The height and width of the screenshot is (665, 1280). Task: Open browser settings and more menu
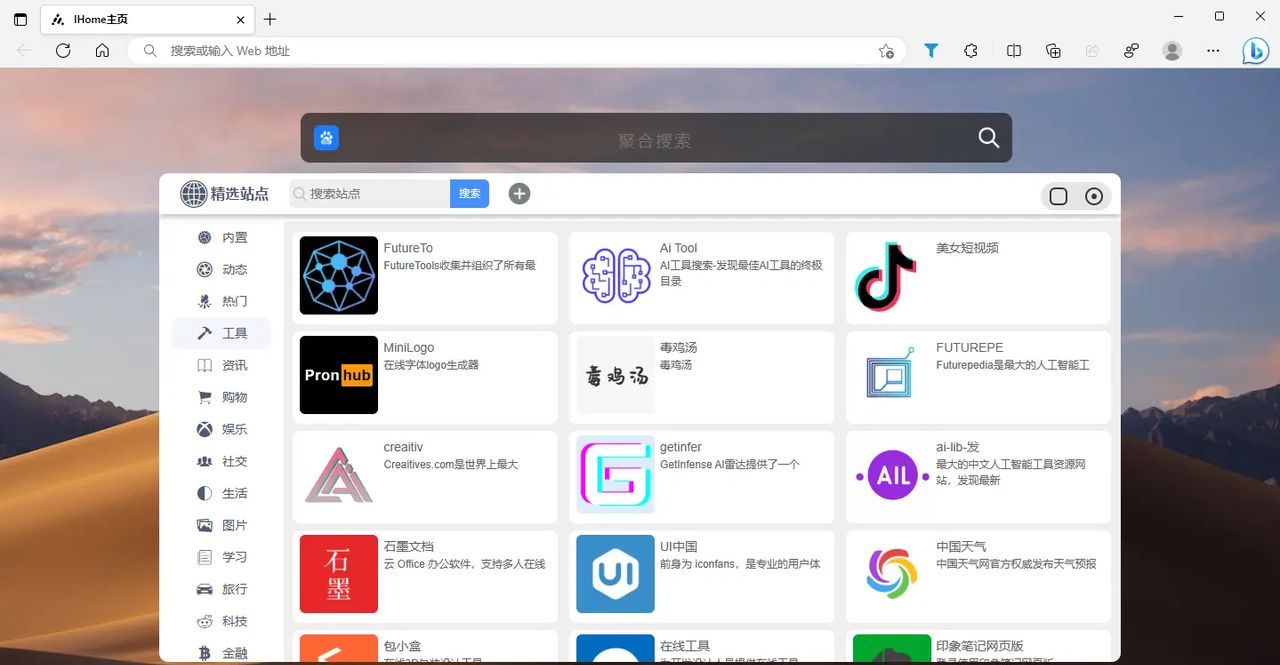1213,50
